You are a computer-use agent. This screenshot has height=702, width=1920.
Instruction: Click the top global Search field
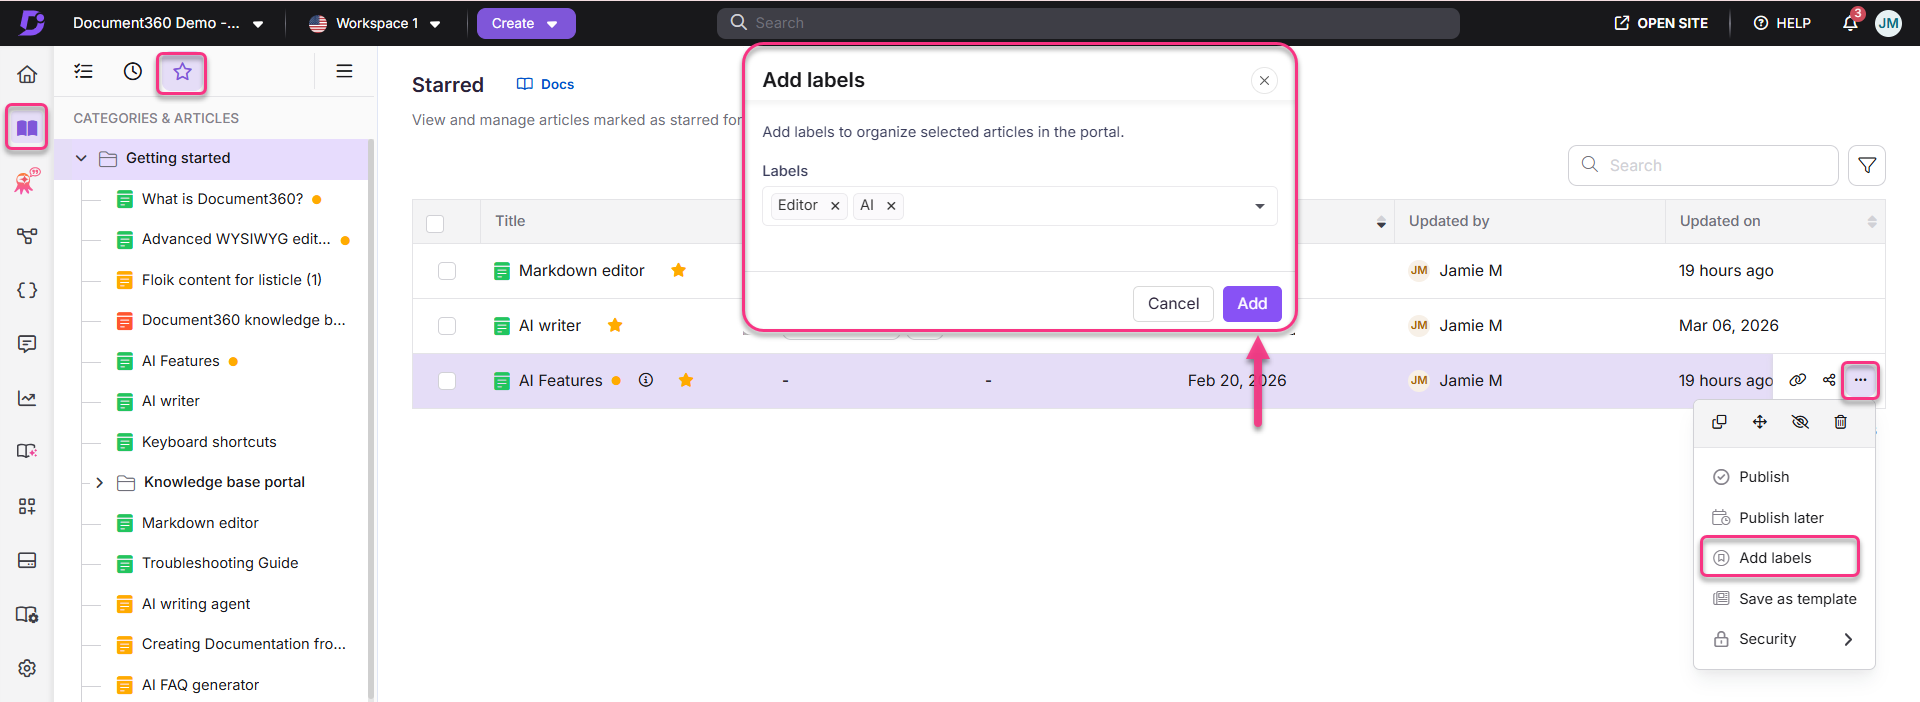pyautogui.click(x=1088, y=23)
